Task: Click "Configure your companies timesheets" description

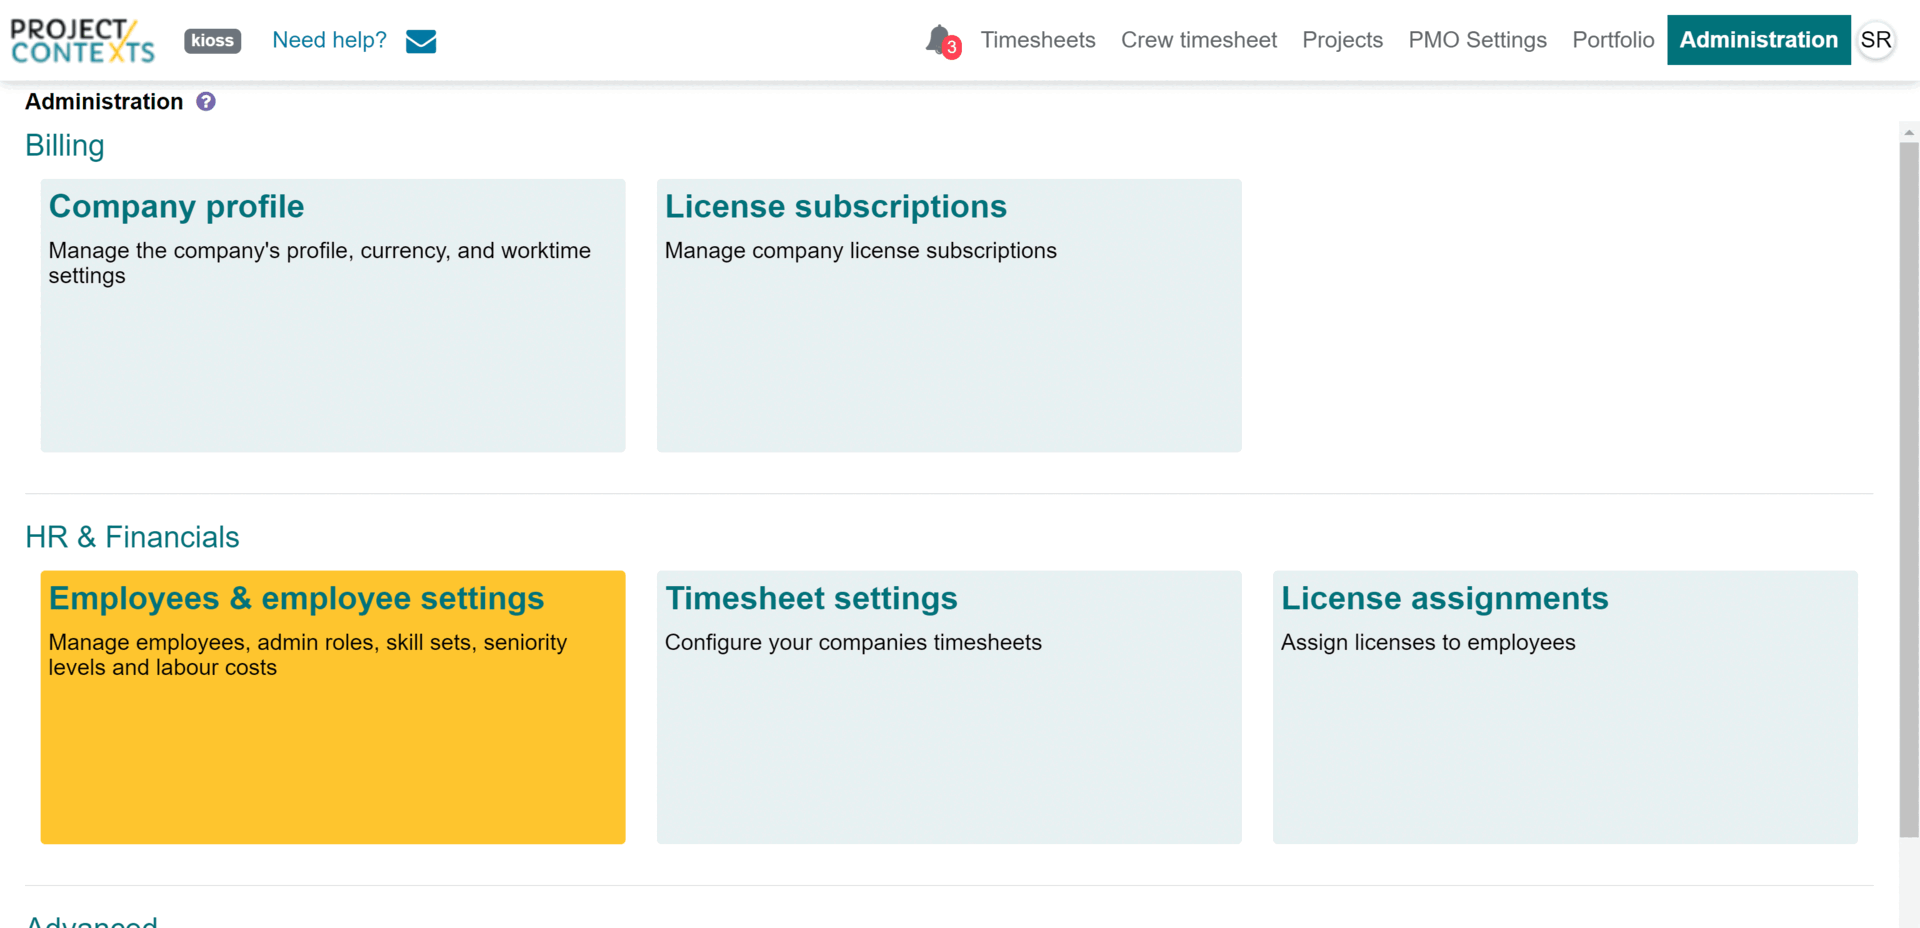Action: coord(853,642)
